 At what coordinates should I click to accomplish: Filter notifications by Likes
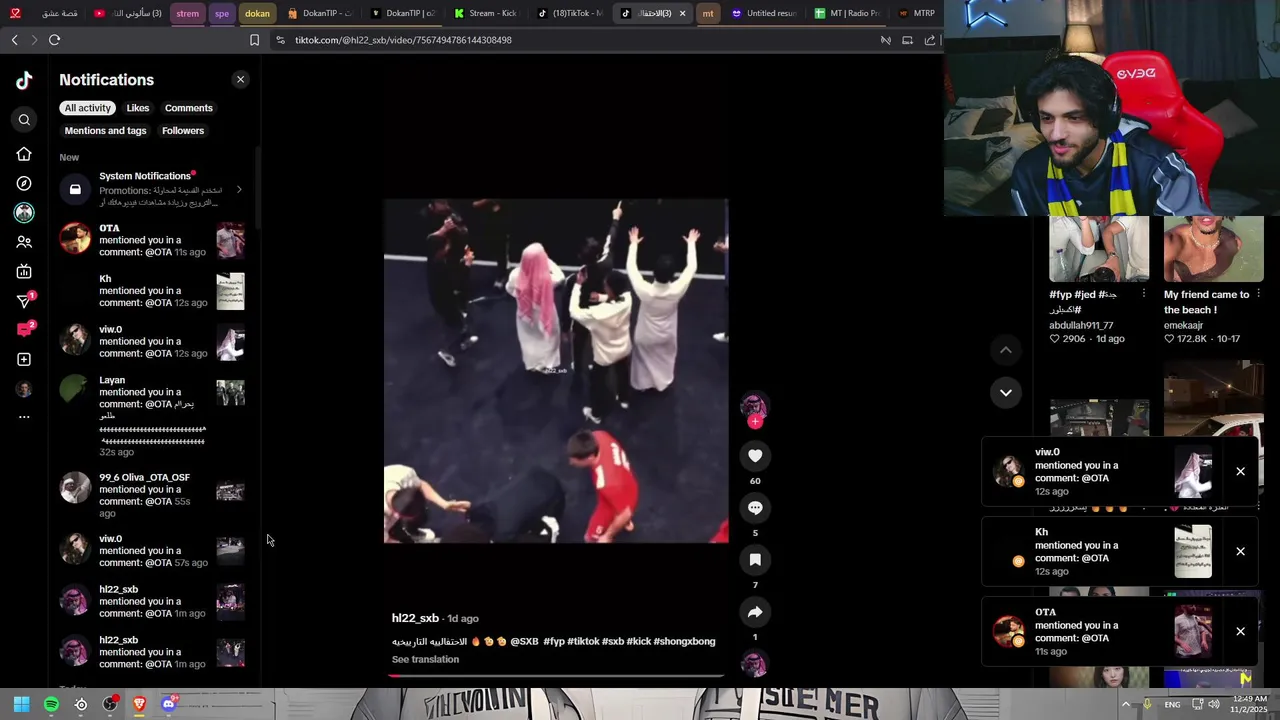138,108
